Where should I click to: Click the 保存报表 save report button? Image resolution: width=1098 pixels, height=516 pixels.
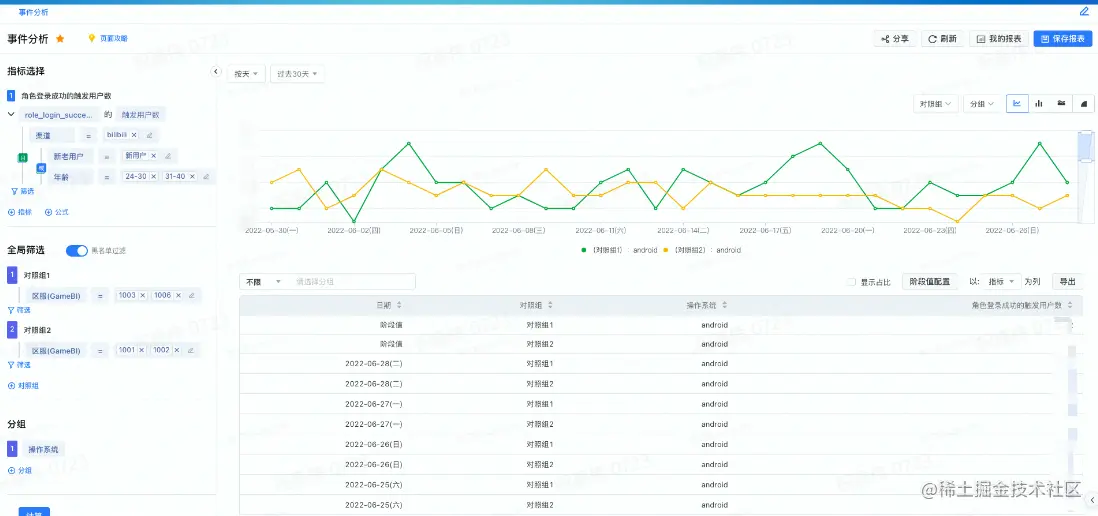[1062, 39]
